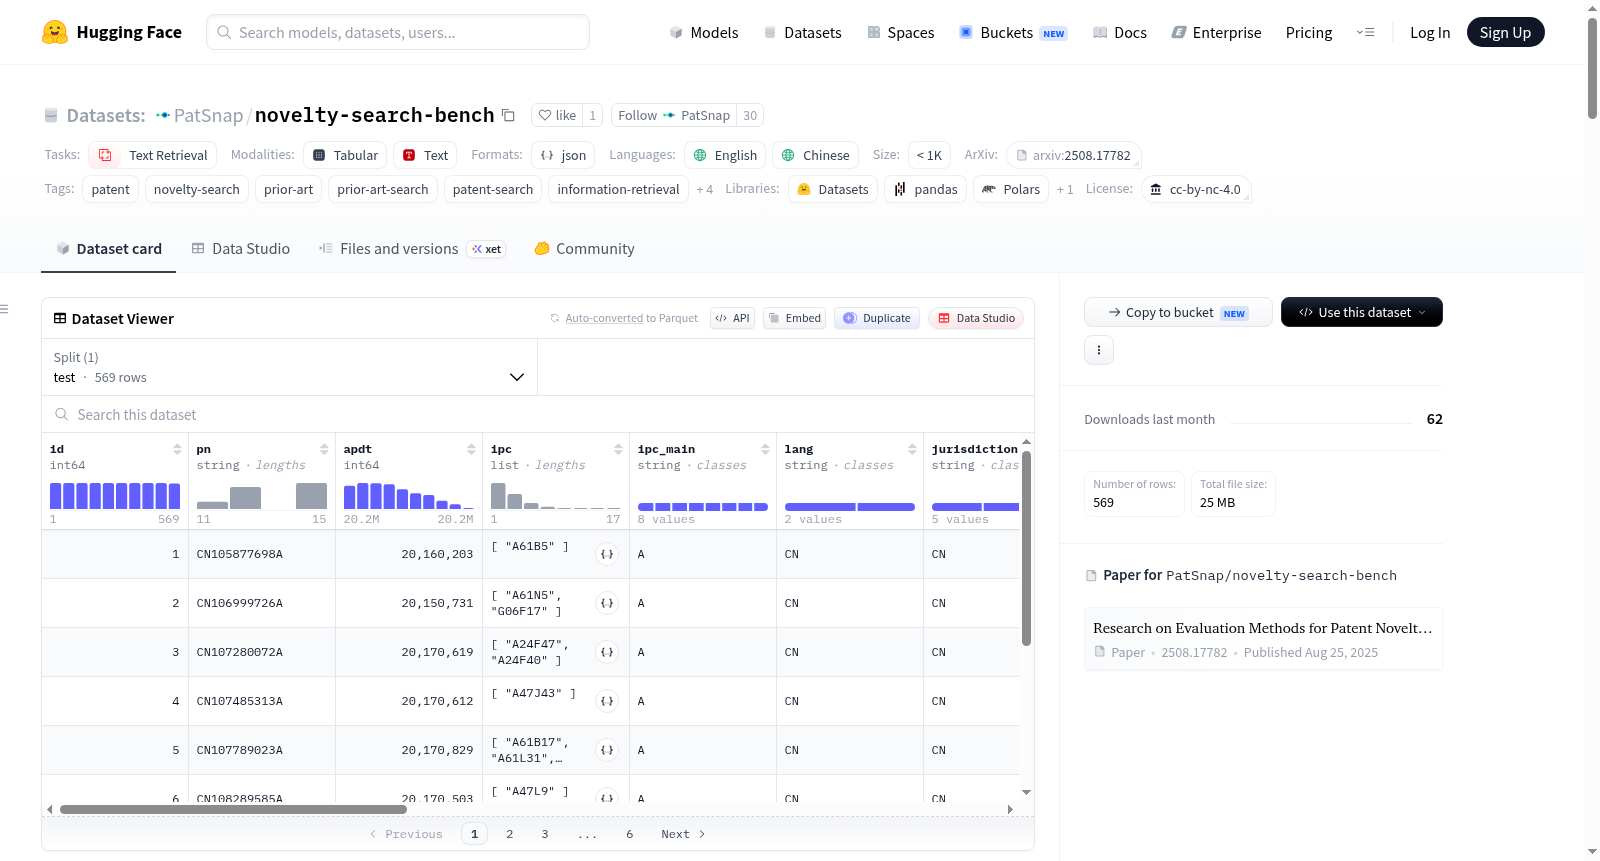
Task: Focus the Search this dataset field
Action: (x=538, y=415)
